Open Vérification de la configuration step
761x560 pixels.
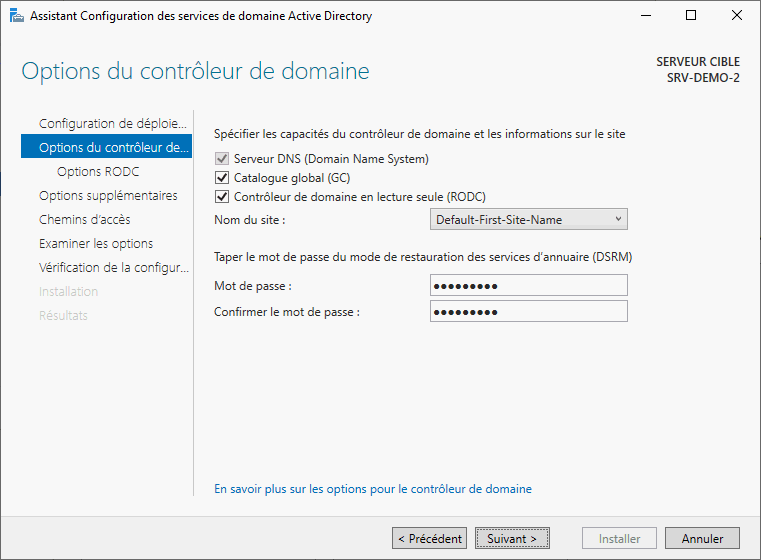point(112,268)
